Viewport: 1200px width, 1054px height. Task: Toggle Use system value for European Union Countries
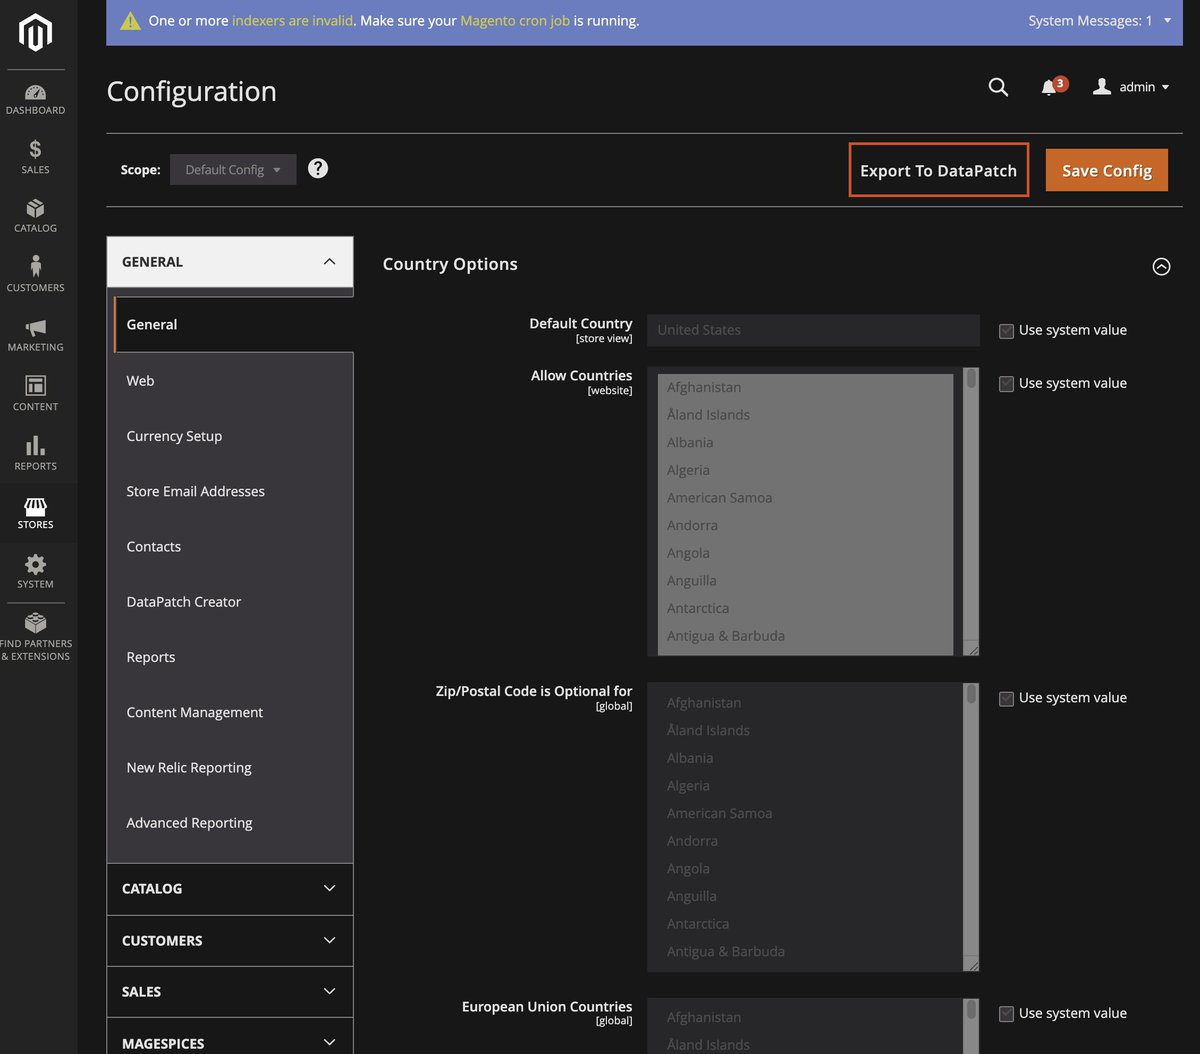[1006, 1014]
